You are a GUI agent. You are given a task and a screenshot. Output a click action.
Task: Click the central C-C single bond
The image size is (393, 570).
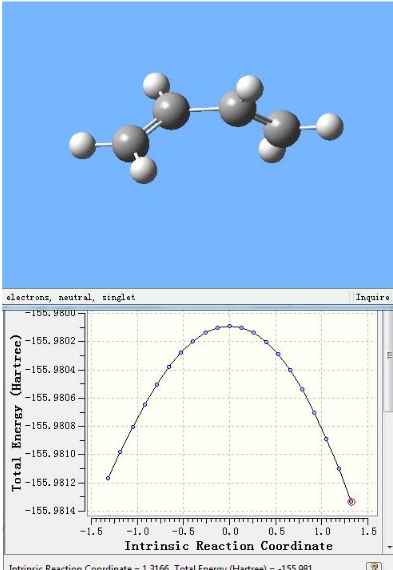[x=204, y=109]
